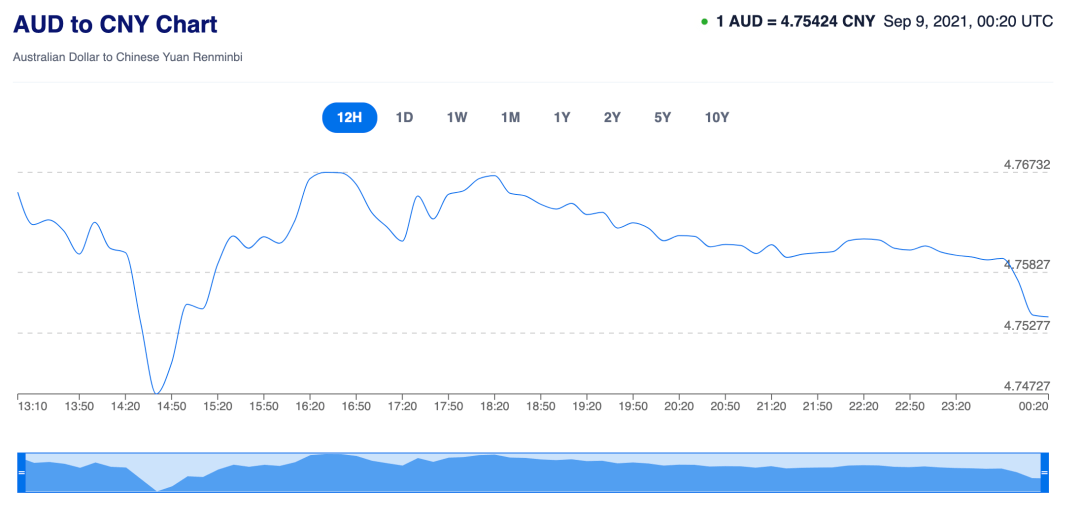The height and width of the screenshot is (518, 1080).
Task: Click the green live-rate status dot
Action: coord(704,21)
